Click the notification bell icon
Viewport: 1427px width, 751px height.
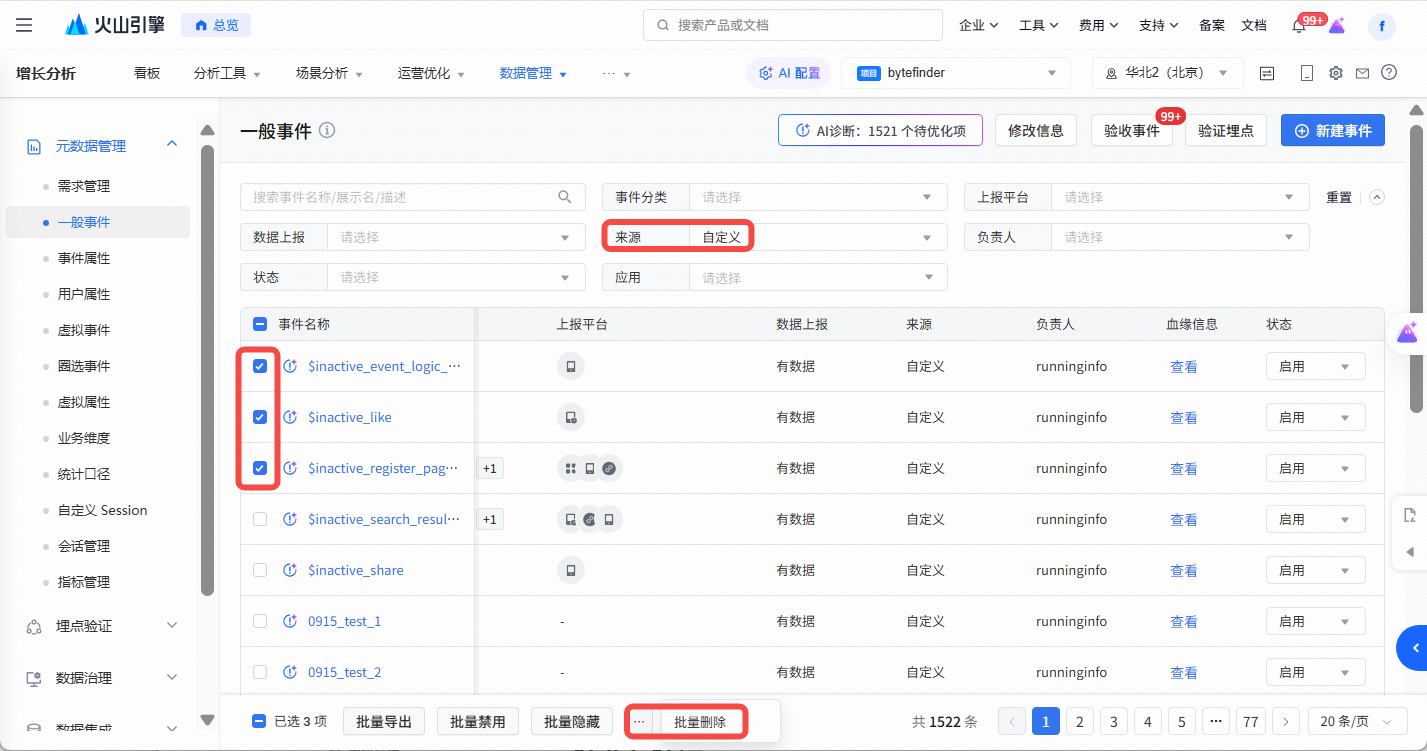point(1299,26)
